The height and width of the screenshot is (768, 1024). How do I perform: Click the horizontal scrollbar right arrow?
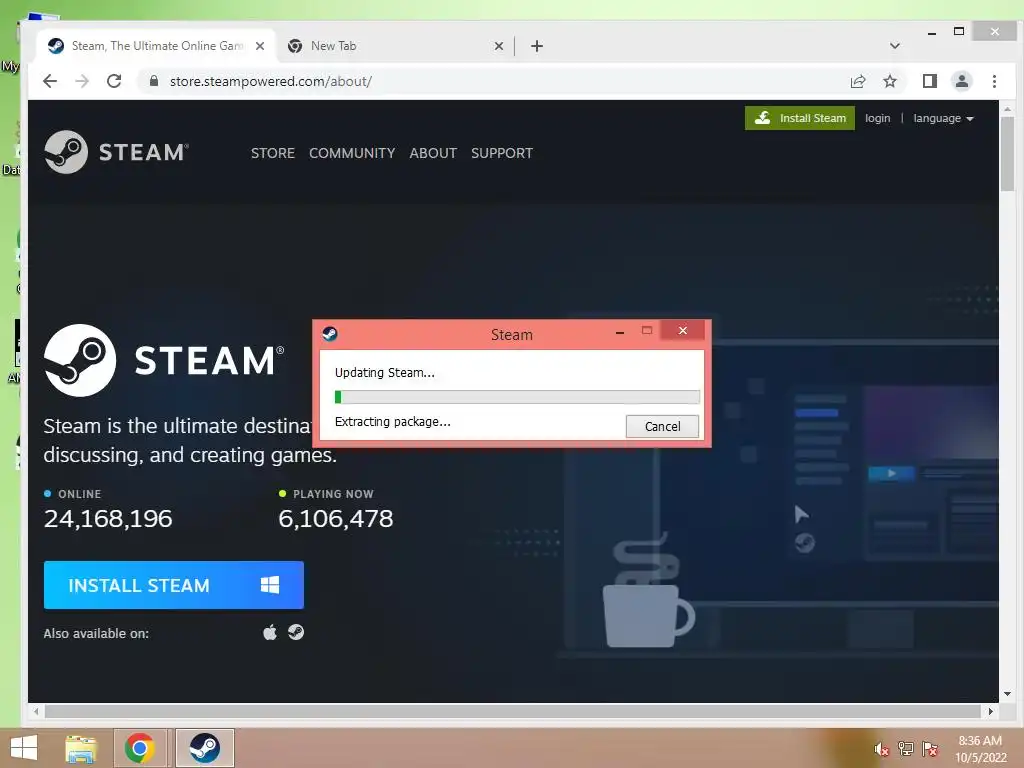991,711
